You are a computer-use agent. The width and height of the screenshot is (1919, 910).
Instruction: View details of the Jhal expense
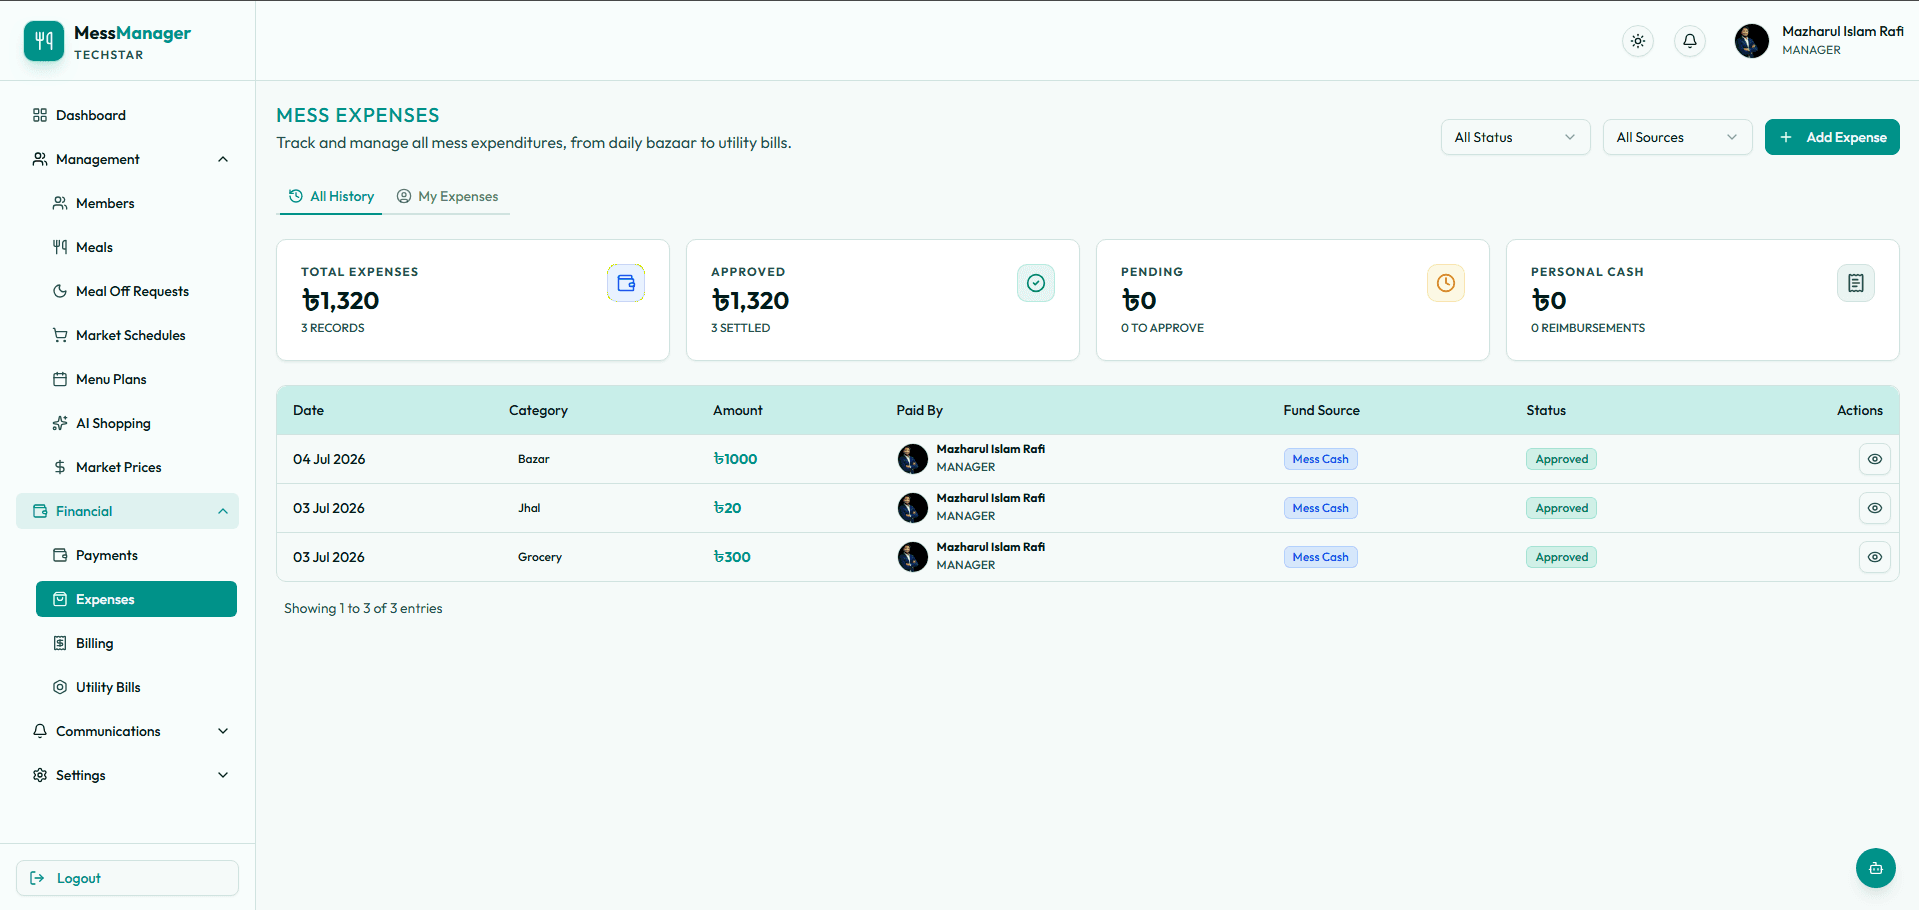tap(1875, 508)
